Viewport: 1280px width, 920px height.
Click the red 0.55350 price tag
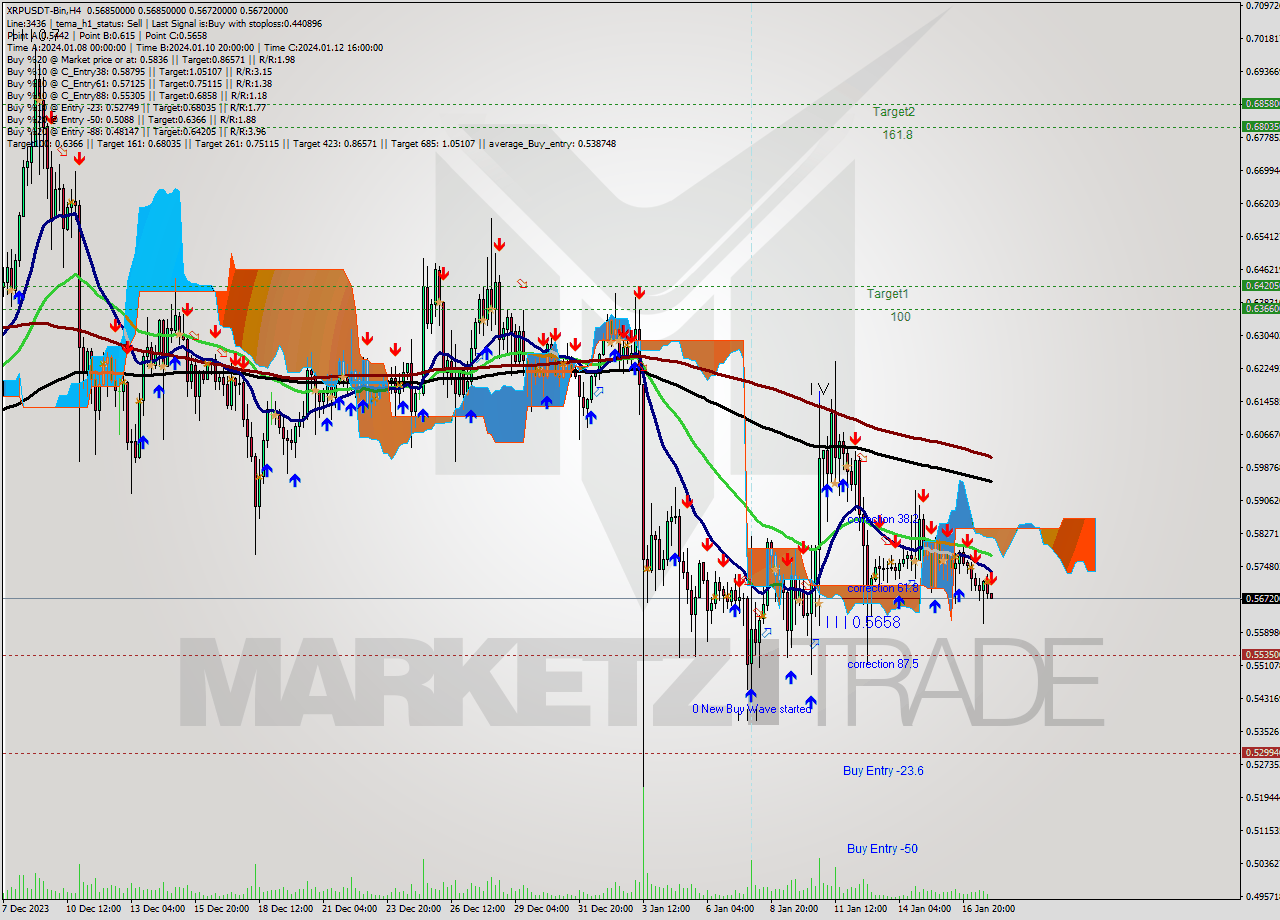tap(1260, 654)
